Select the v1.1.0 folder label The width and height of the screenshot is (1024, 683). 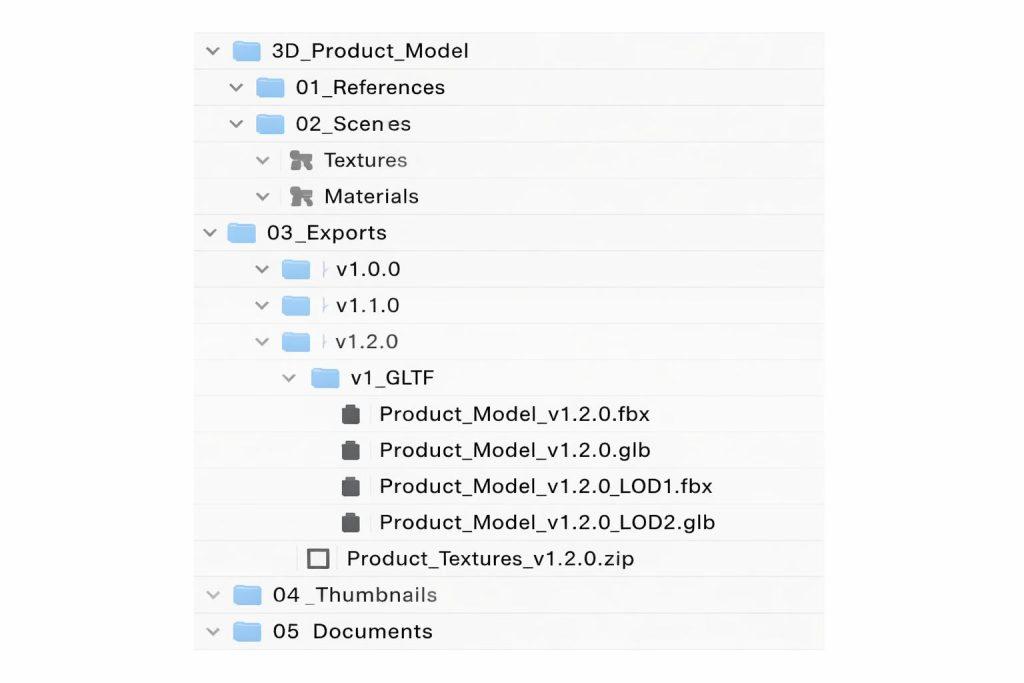pyautogui.click(x=368, y=305)
